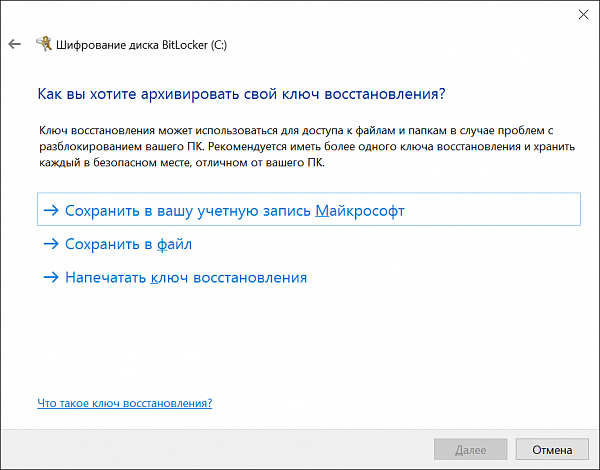Choose Сохранить в файл option
The width and height of the screenshot is (600, 470).
[117, 244]
